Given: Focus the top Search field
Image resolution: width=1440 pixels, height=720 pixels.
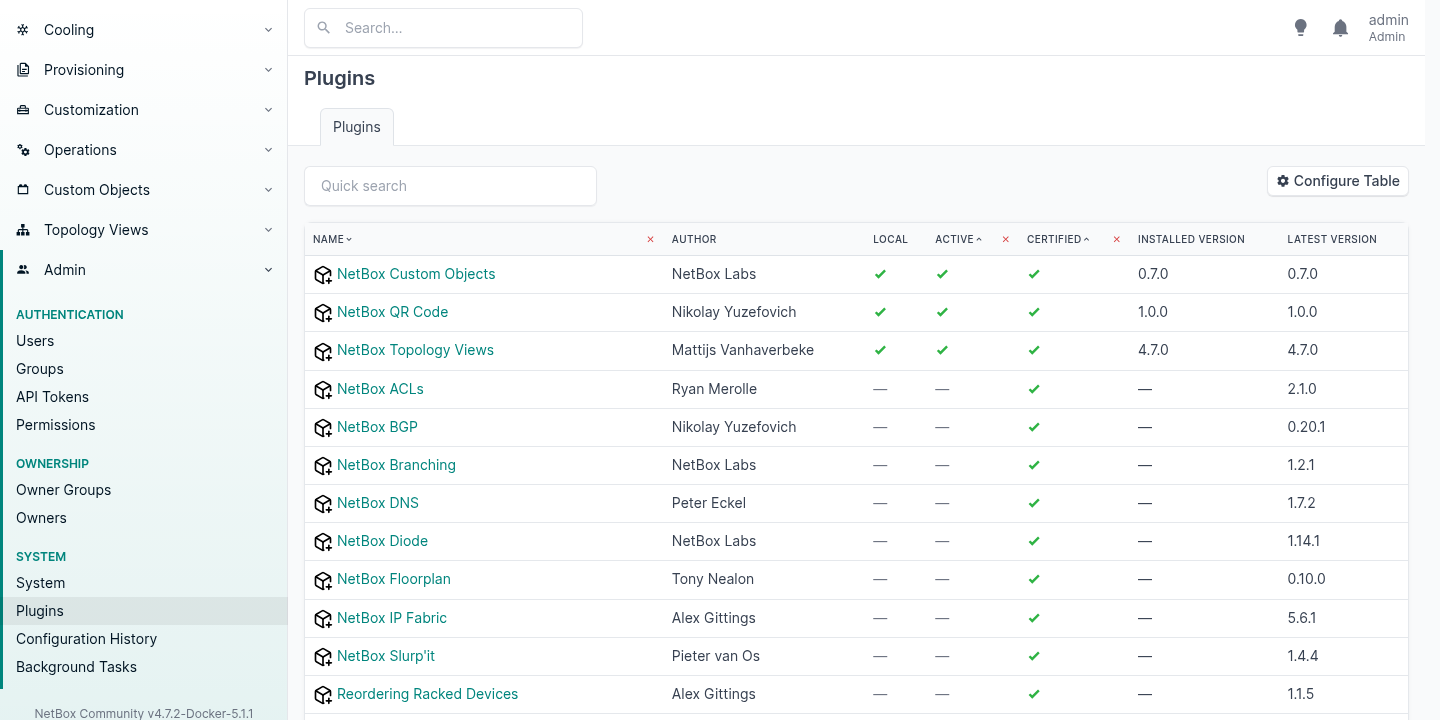Looking at the screenshot, I should 443,28.
